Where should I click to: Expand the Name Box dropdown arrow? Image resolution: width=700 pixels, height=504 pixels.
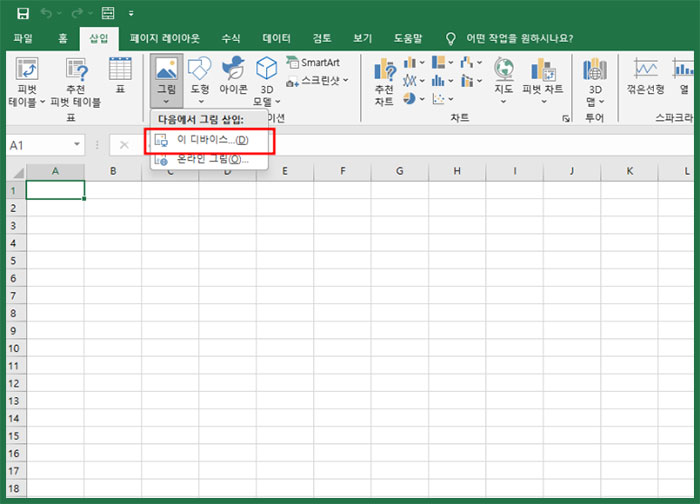point(77,145)
